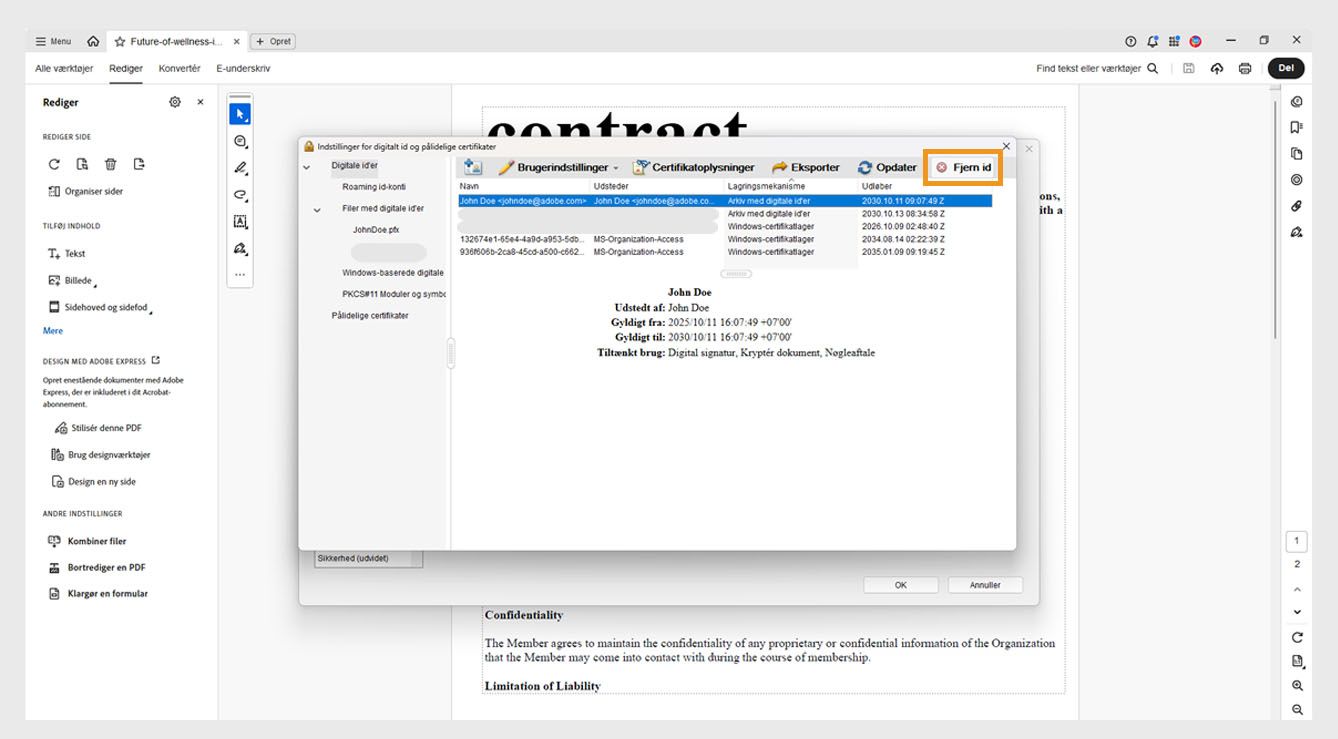Open Rediger panel settings gear
Image resolution: width=1338 pixels, height=739 pixels.
175,102
